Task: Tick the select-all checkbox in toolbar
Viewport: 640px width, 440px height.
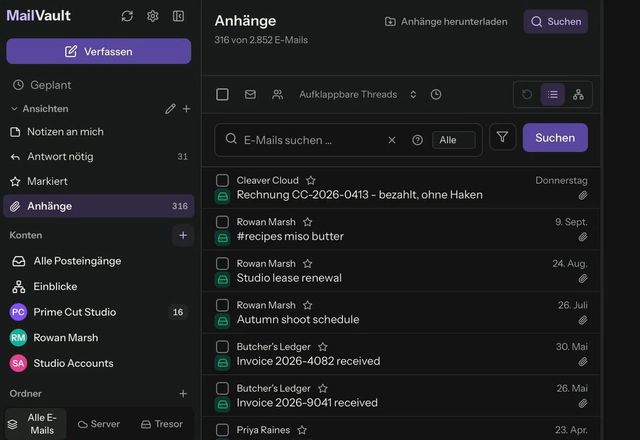Action: pos(222,94)
